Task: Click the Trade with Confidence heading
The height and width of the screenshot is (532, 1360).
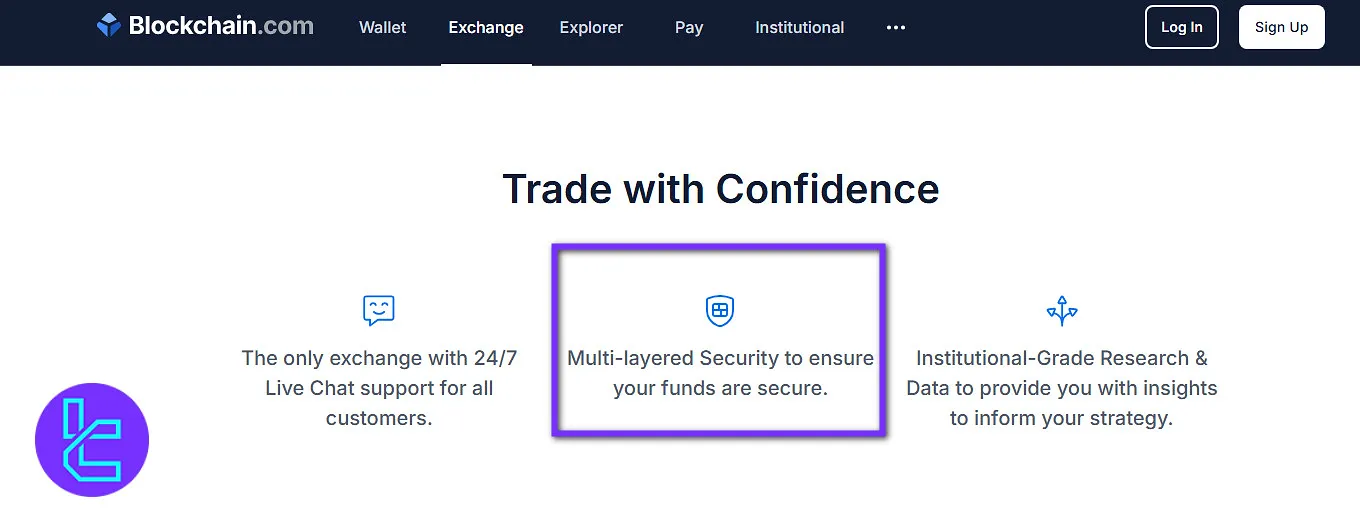Action: (720, 189)
